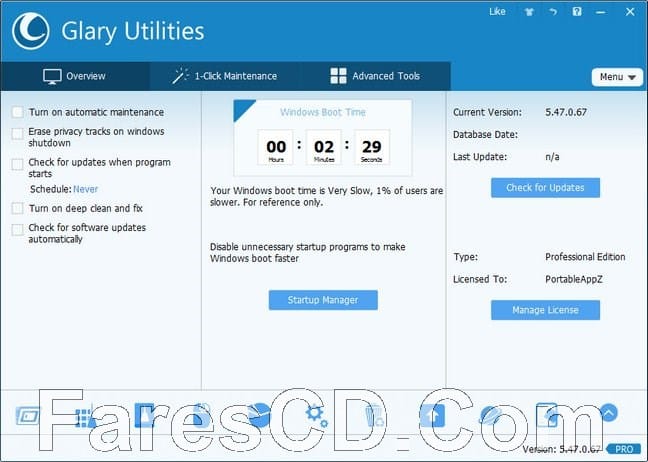
Task: Click the Glary Utilities title text
Action: pyautogui.click(x=133, y=31)
